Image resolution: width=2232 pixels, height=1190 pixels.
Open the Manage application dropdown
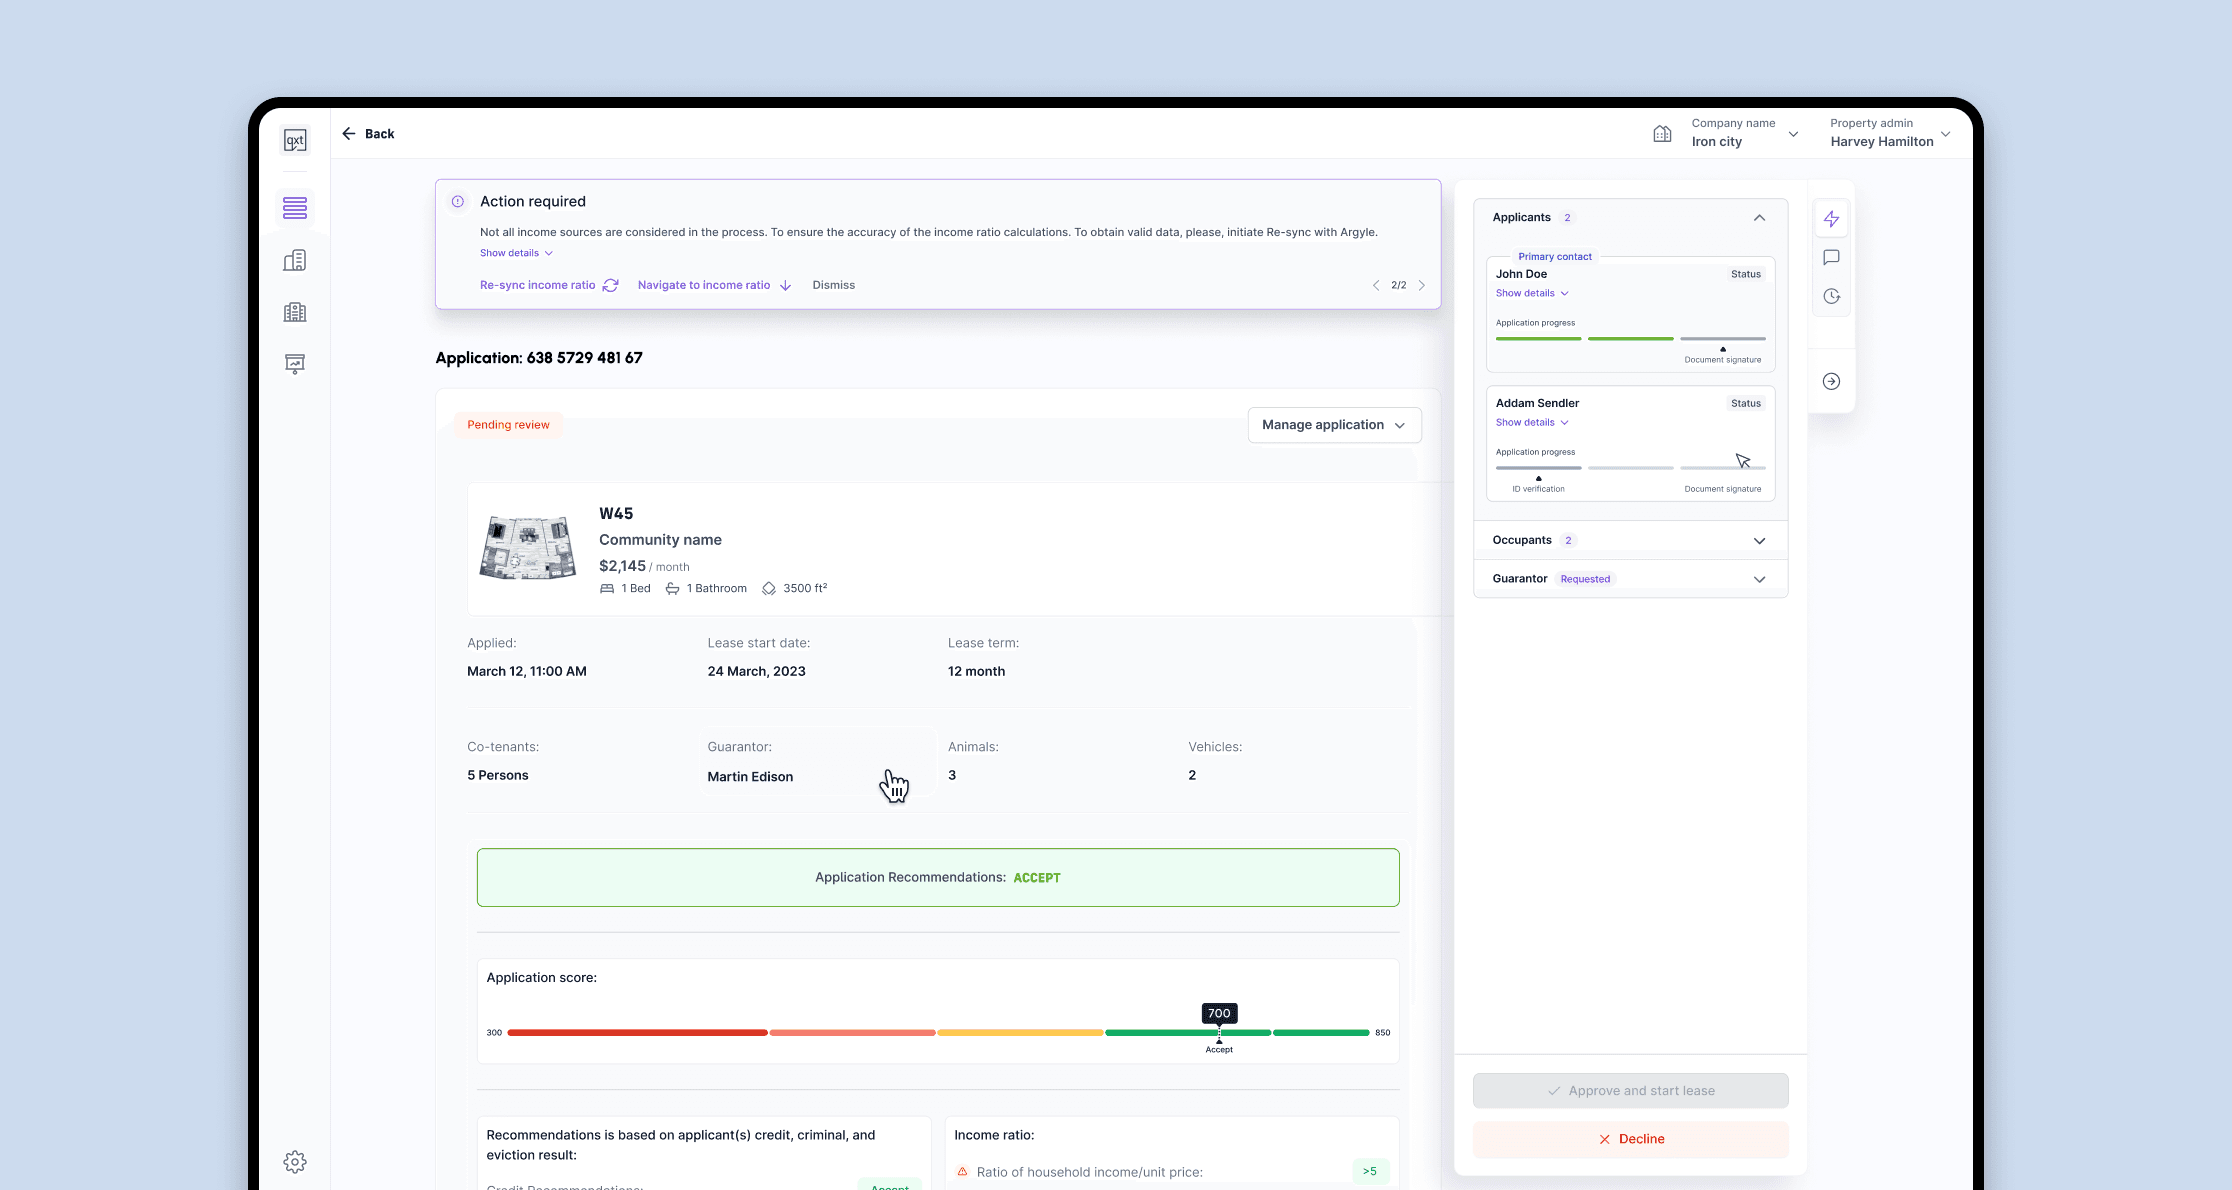[1334, 425]
